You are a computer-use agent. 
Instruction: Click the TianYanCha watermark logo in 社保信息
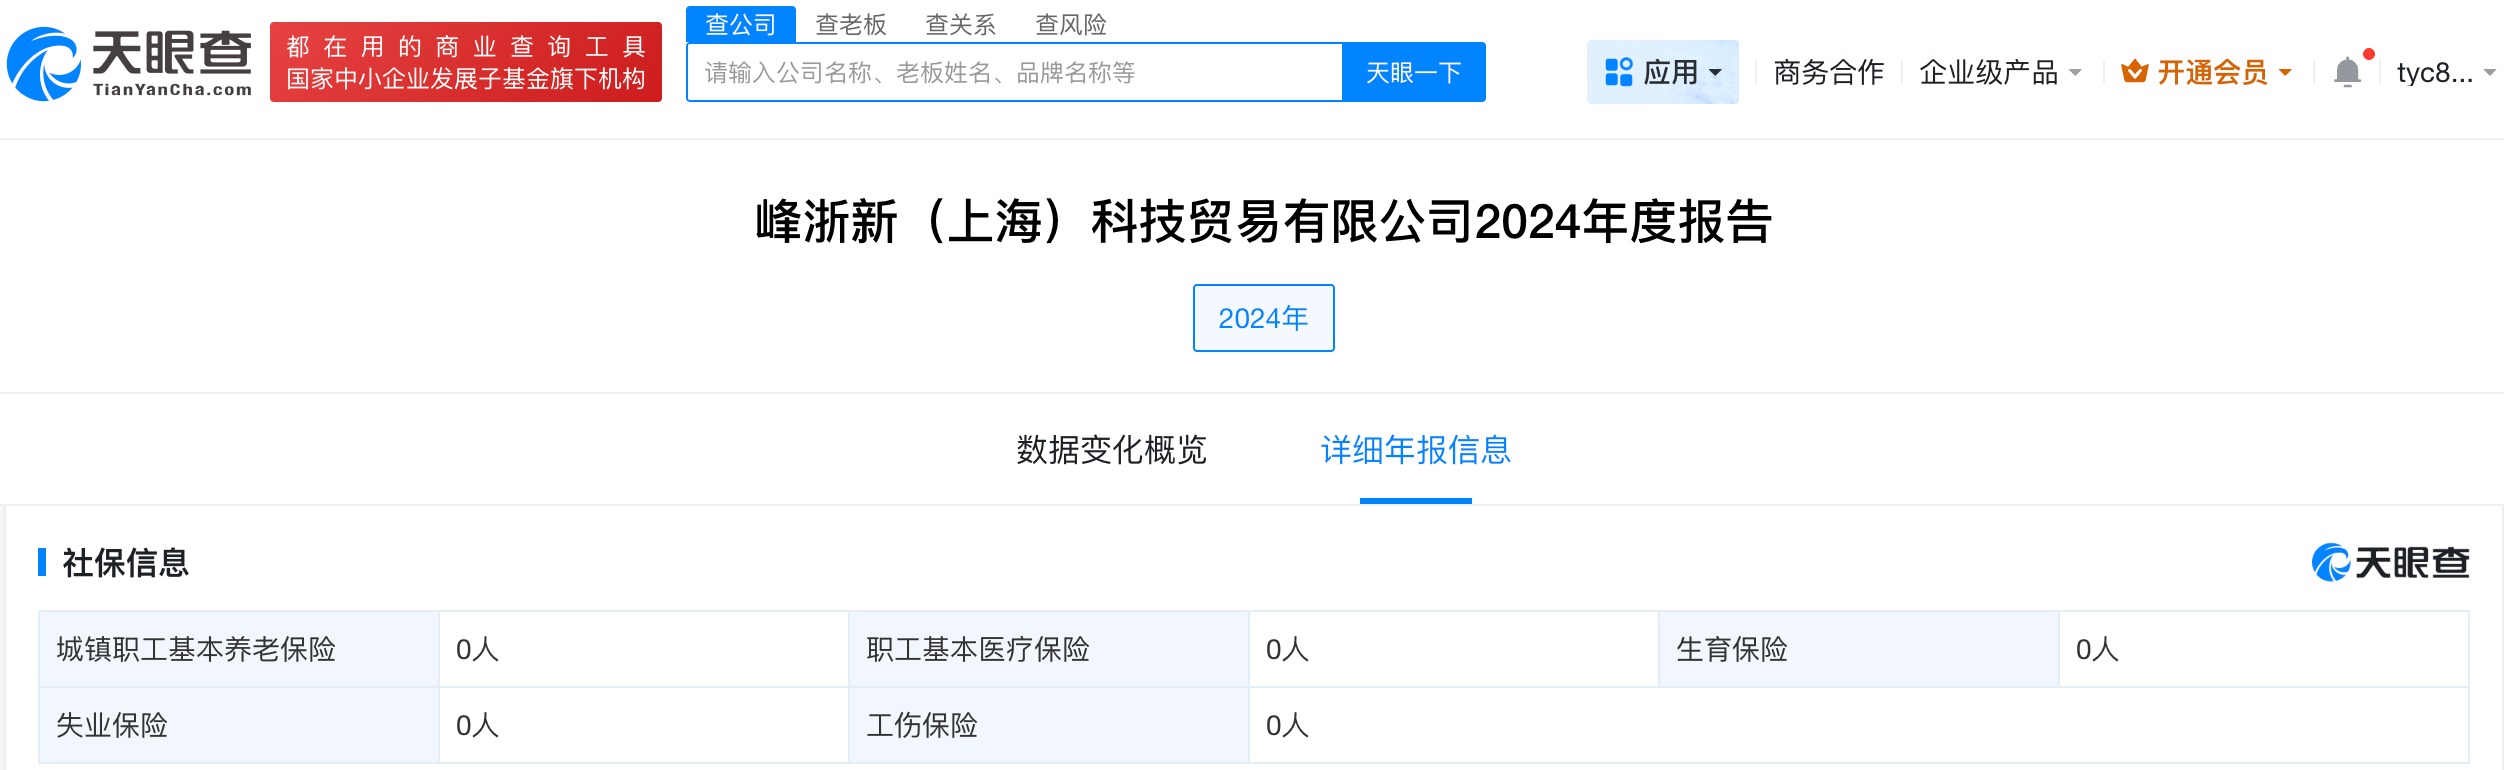tap(2390, 563)
